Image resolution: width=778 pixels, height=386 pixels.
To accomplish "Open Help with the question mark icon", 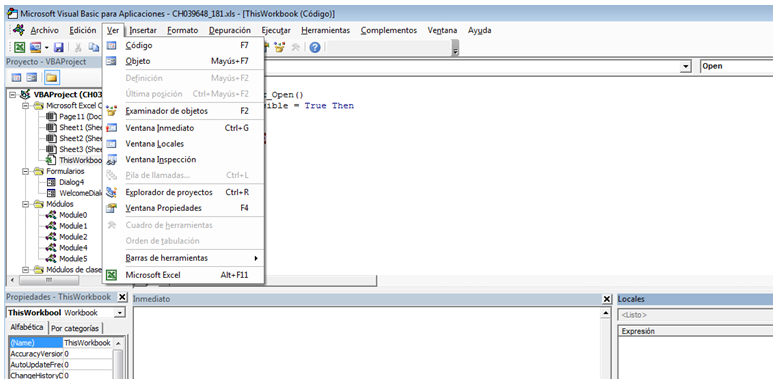I will [315, 47].
